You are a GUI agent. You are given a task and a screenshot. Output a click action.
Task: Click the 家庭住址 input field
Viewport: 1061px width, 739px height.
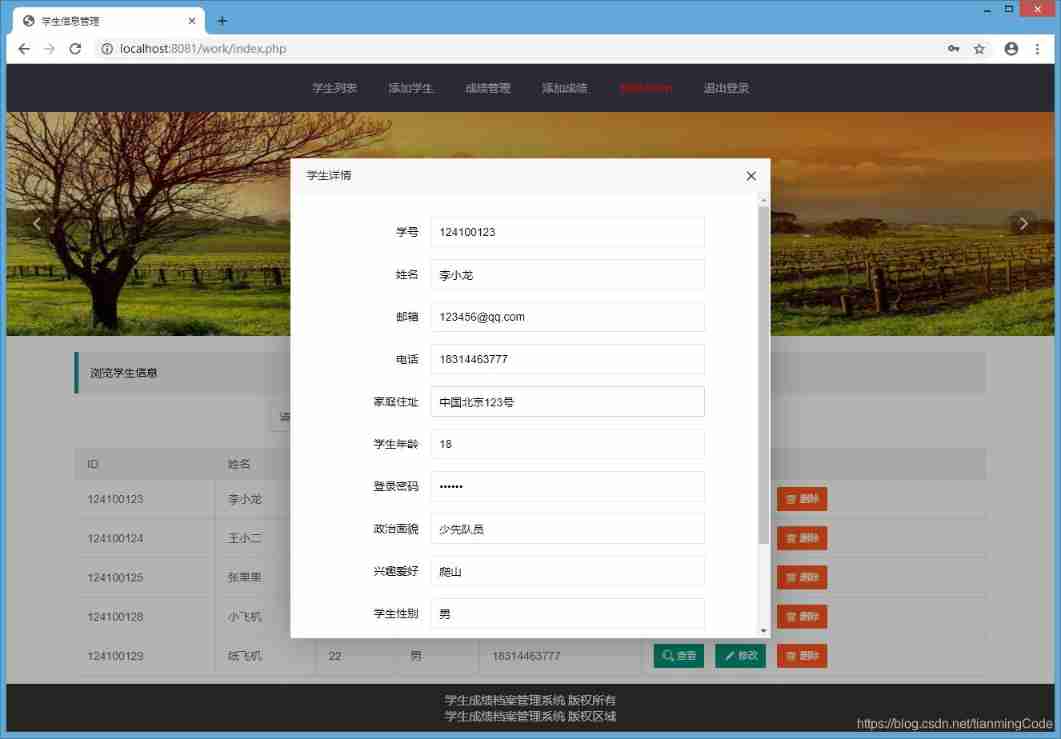pos(567,402)
